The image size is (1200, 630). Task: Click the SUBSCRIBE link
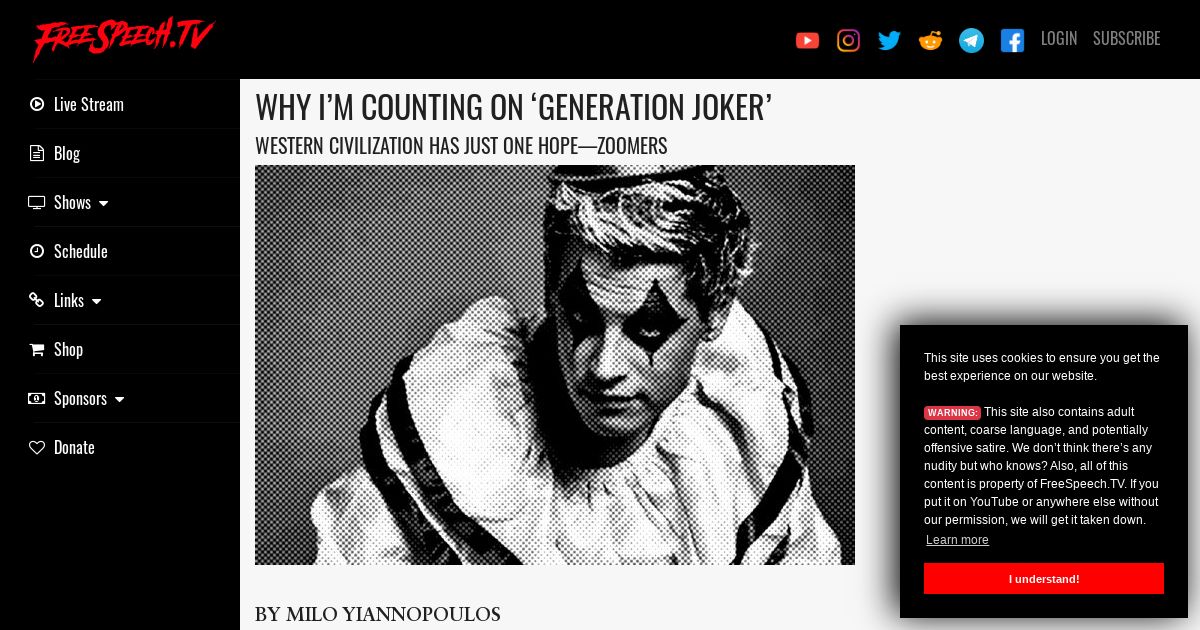(1126, 38)
